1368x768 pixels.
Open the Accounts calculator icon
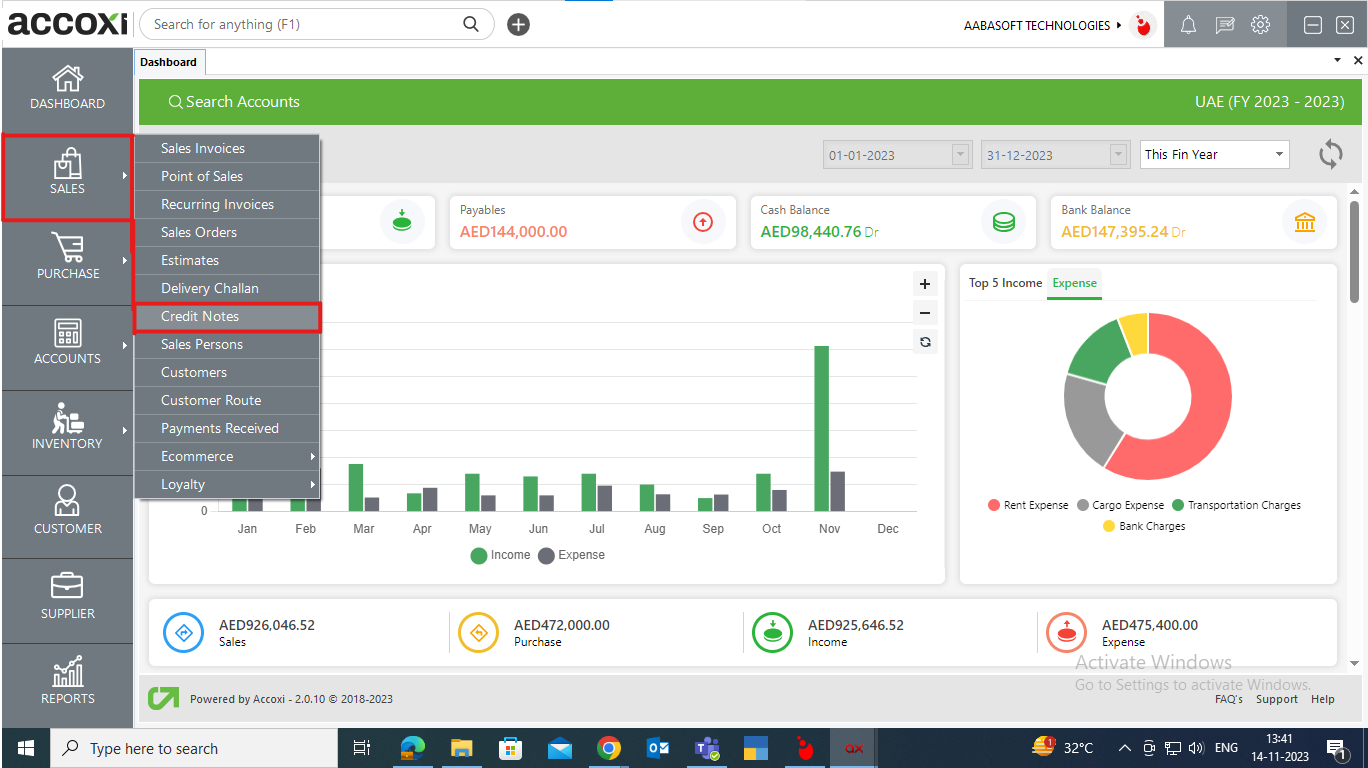pos(67,333)
